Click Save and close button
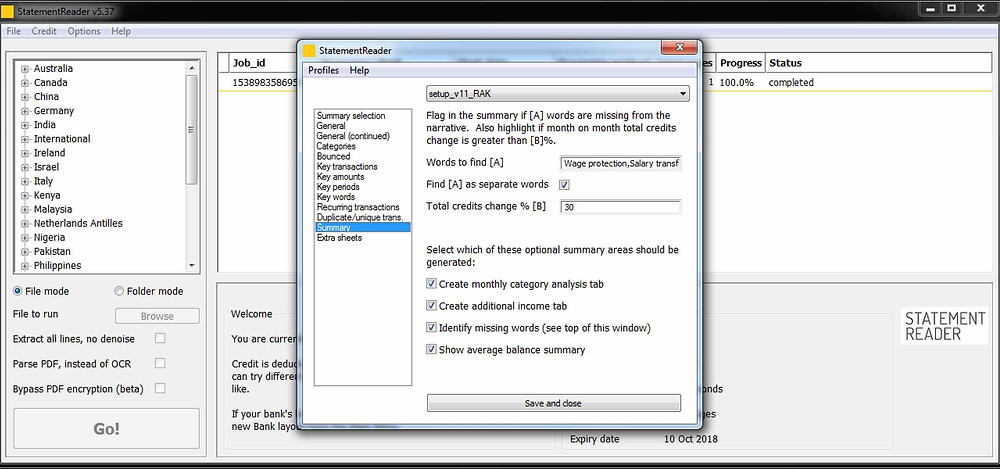This screenshot has height=469, width=1000. [554, 403]
